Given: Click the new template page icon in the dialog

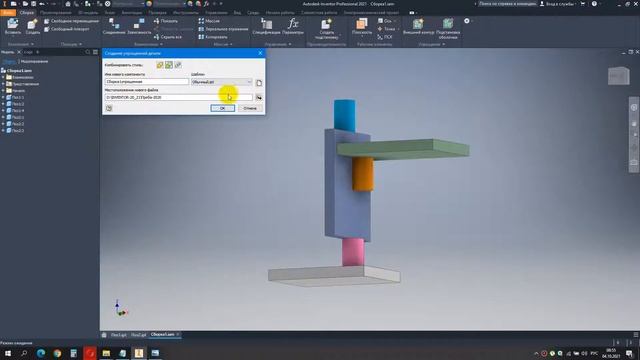Looking at the screenshot, I should click(259, 83).
